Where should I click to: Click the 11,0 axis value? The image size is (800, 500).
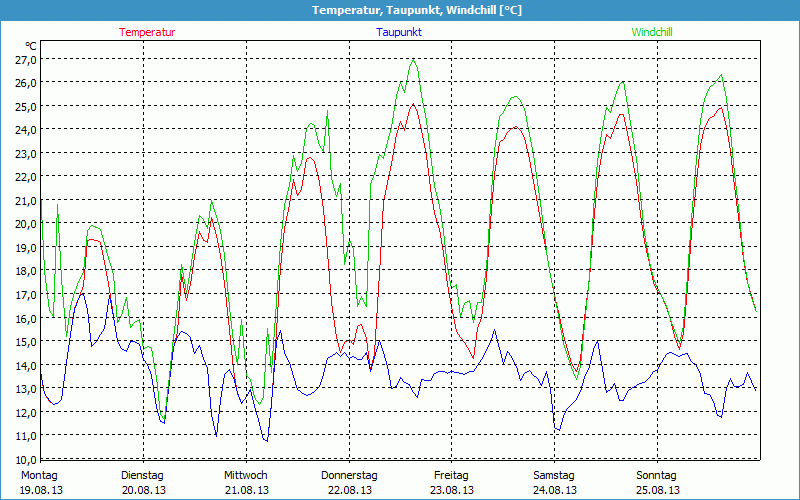pyautogui.click(x=25, y=435)
